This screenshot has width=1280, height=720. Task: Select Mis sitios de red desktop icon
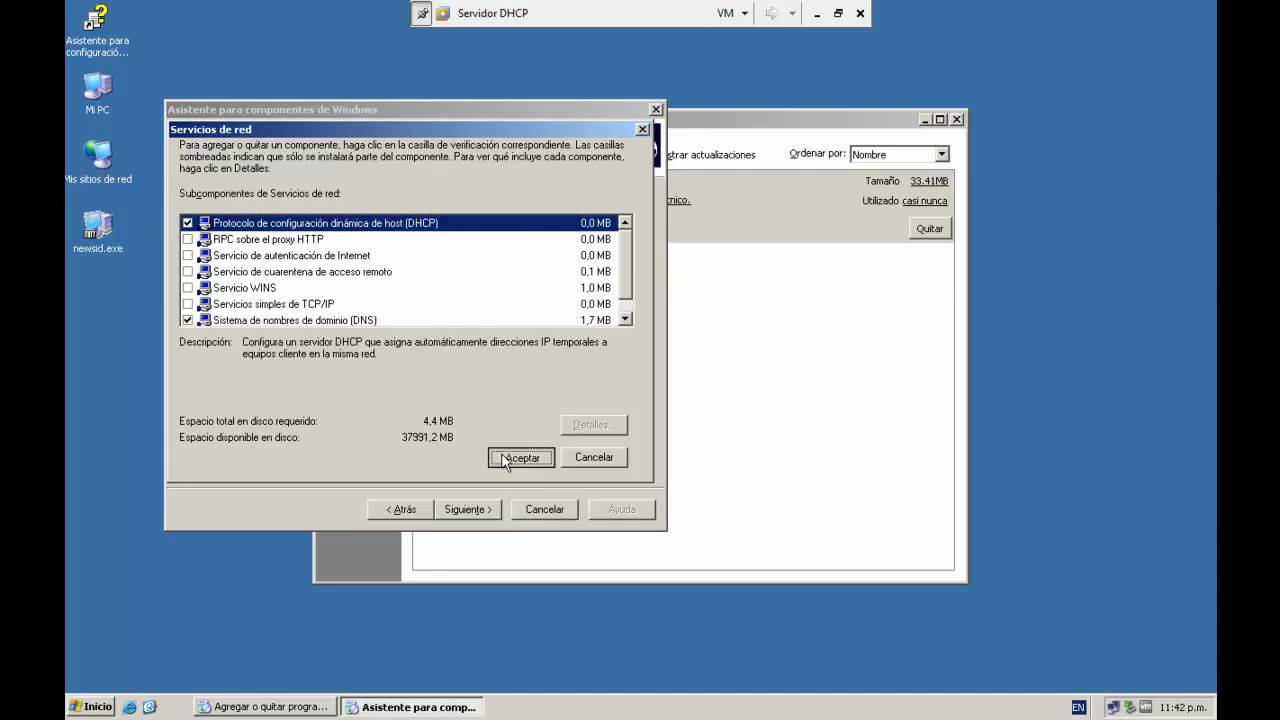(x=98, y=163)
